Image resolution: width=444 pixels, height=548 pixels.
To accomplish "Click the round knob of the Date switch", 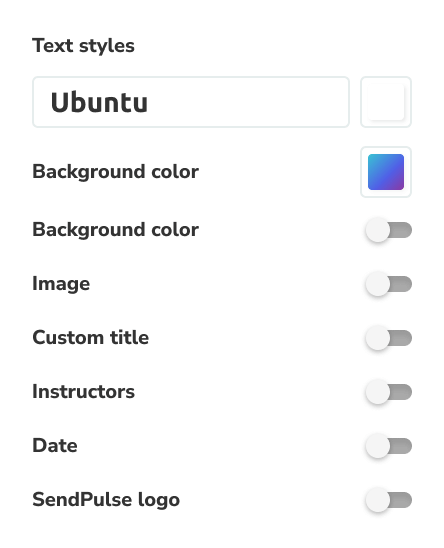I will point(378,446).
